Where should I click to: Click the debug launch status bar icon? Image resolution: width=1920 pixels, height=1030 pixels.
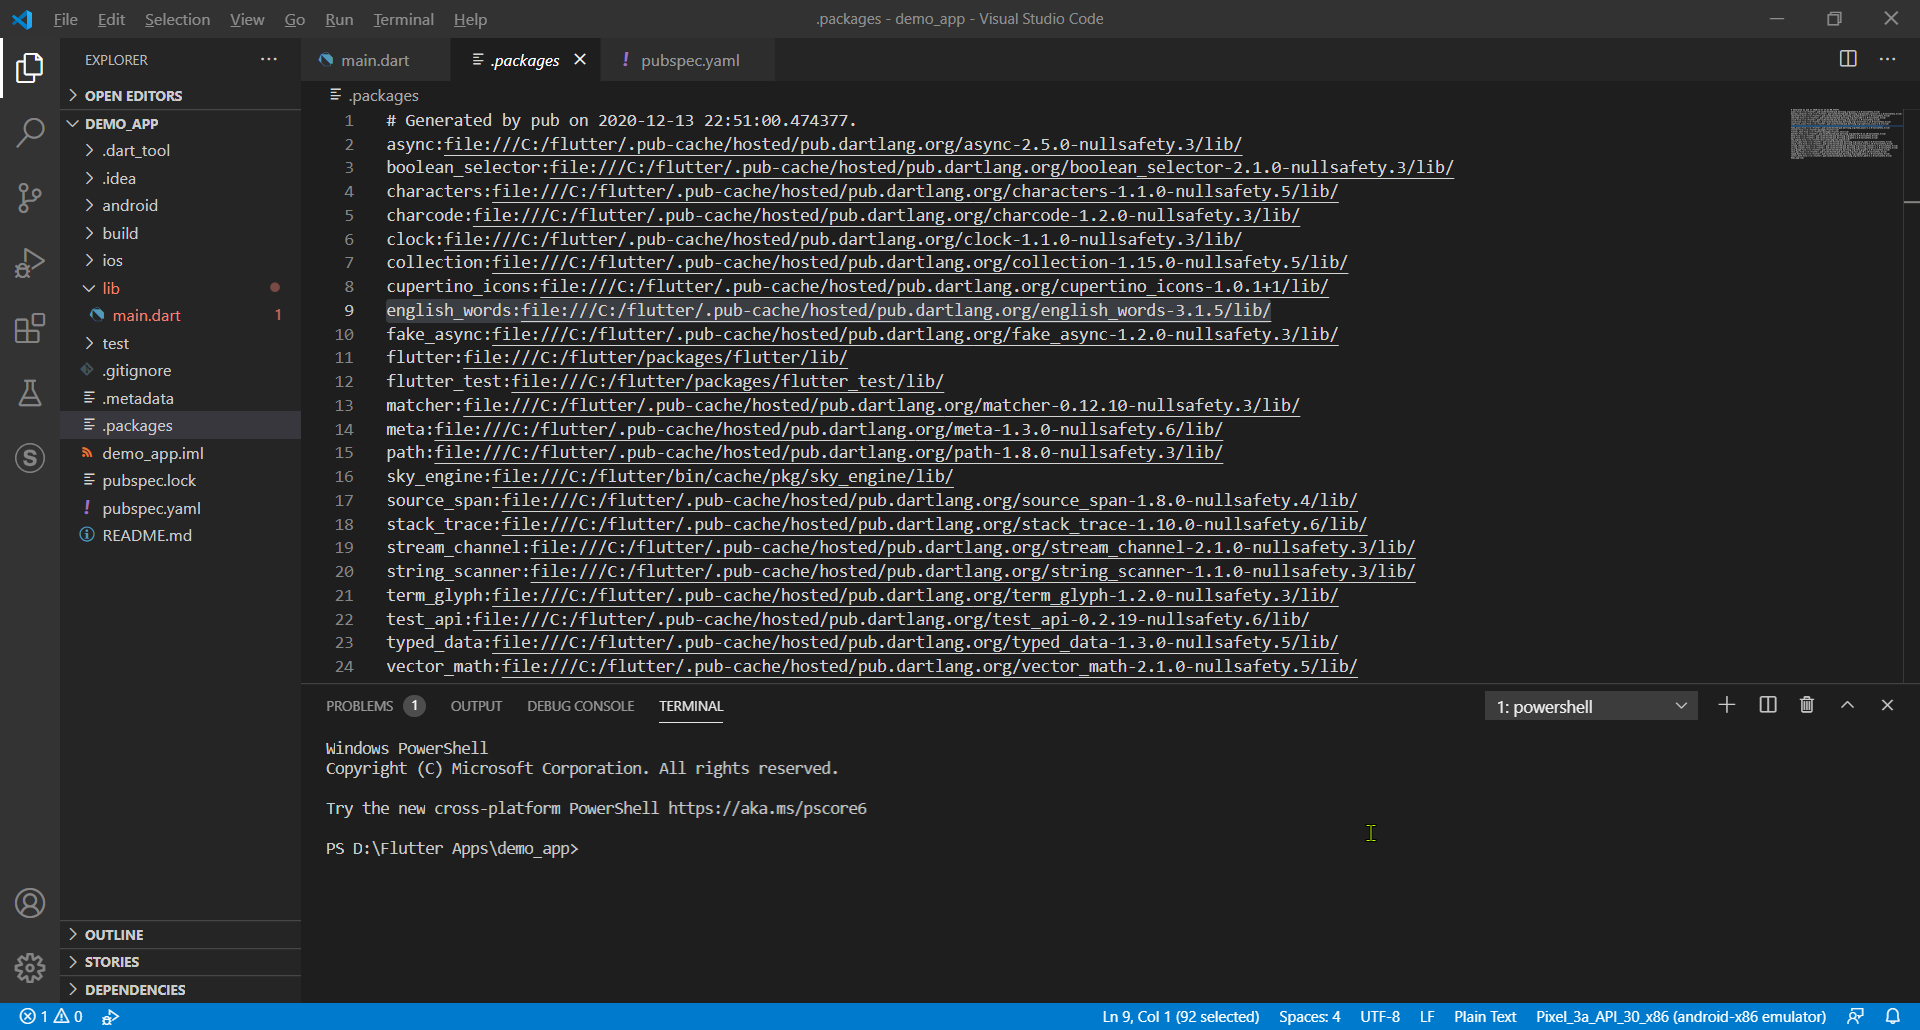(x=111, y=1016)
